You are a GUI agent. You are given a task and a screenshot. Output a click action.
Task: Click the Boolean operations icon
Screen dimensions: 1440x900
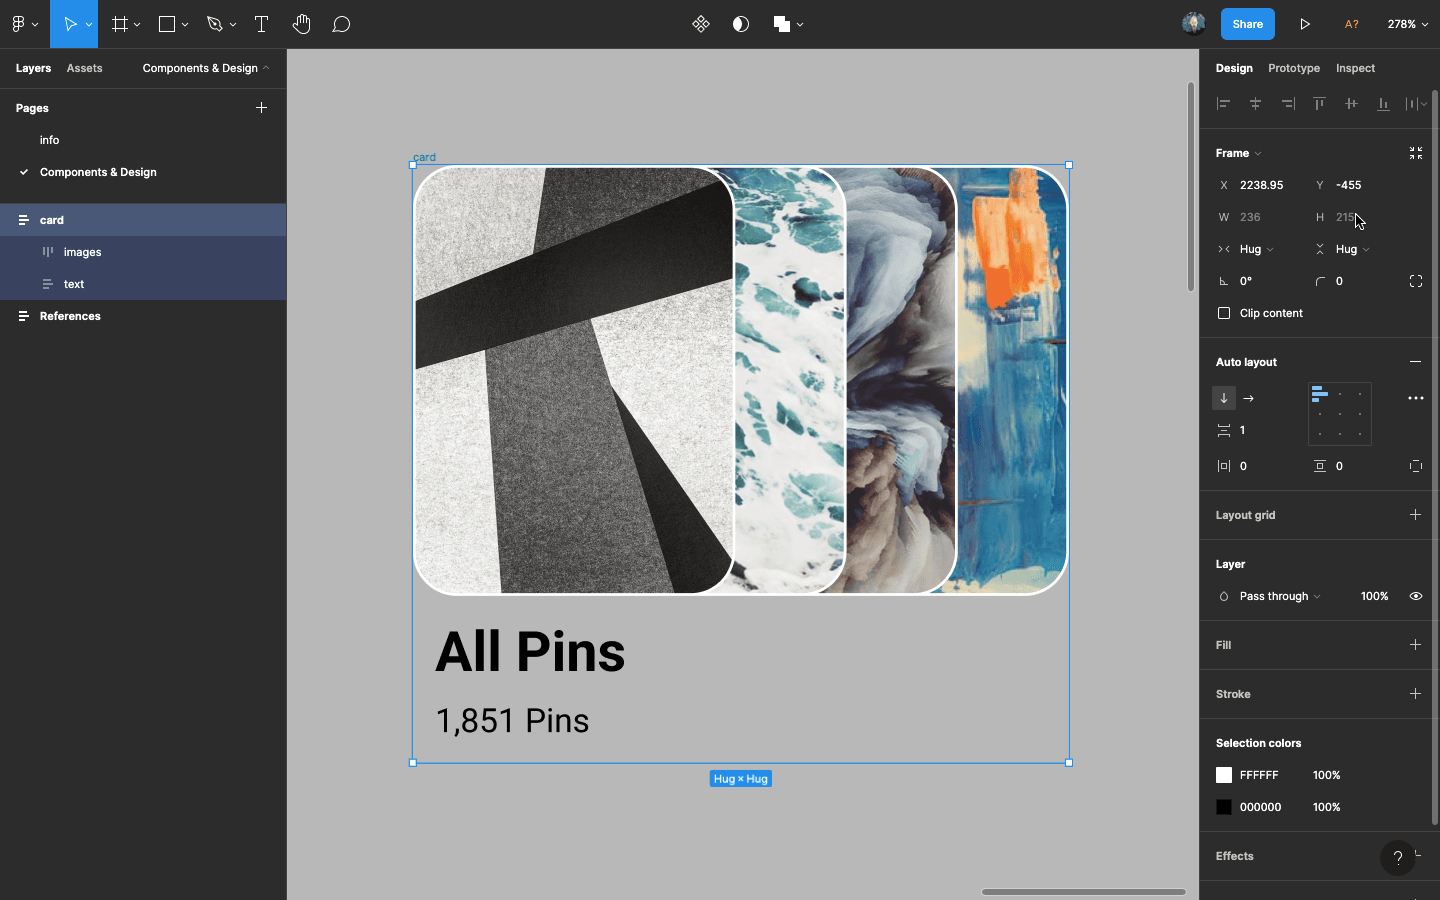coord(782,24)
